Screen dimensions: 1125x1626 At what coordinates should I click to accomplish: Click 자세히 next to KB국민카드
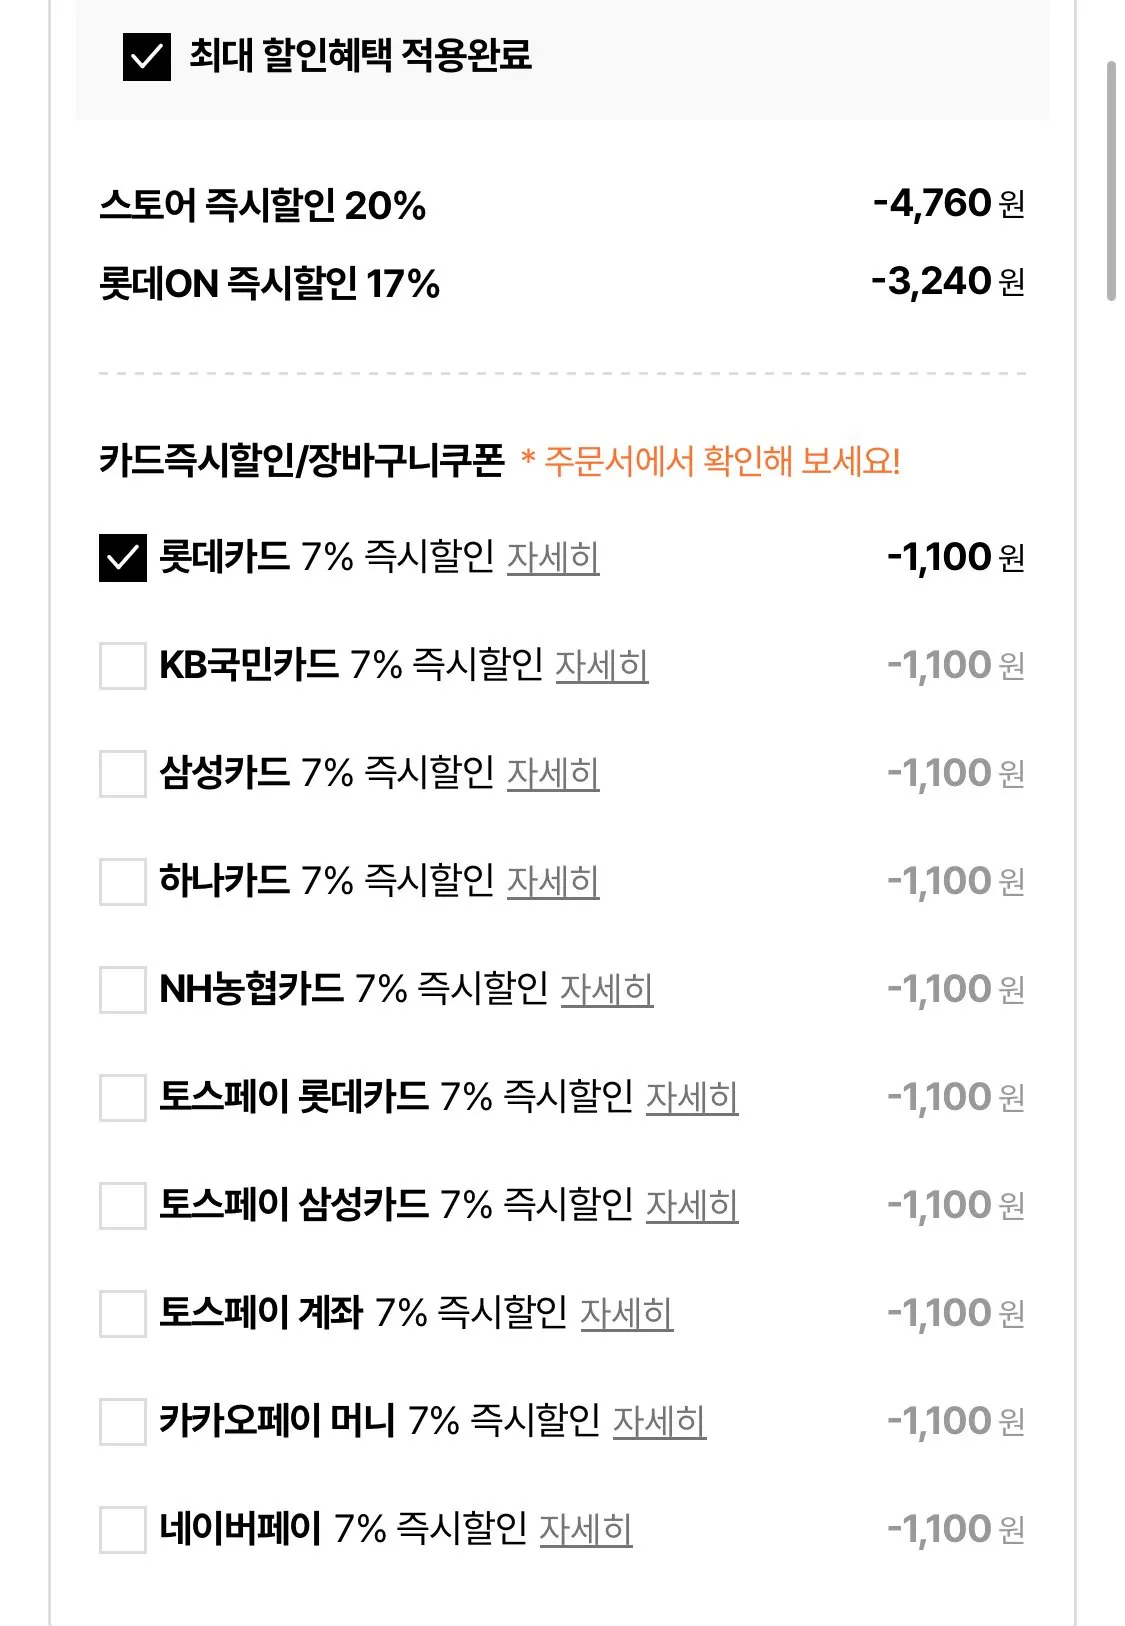[x=602, y=665]
